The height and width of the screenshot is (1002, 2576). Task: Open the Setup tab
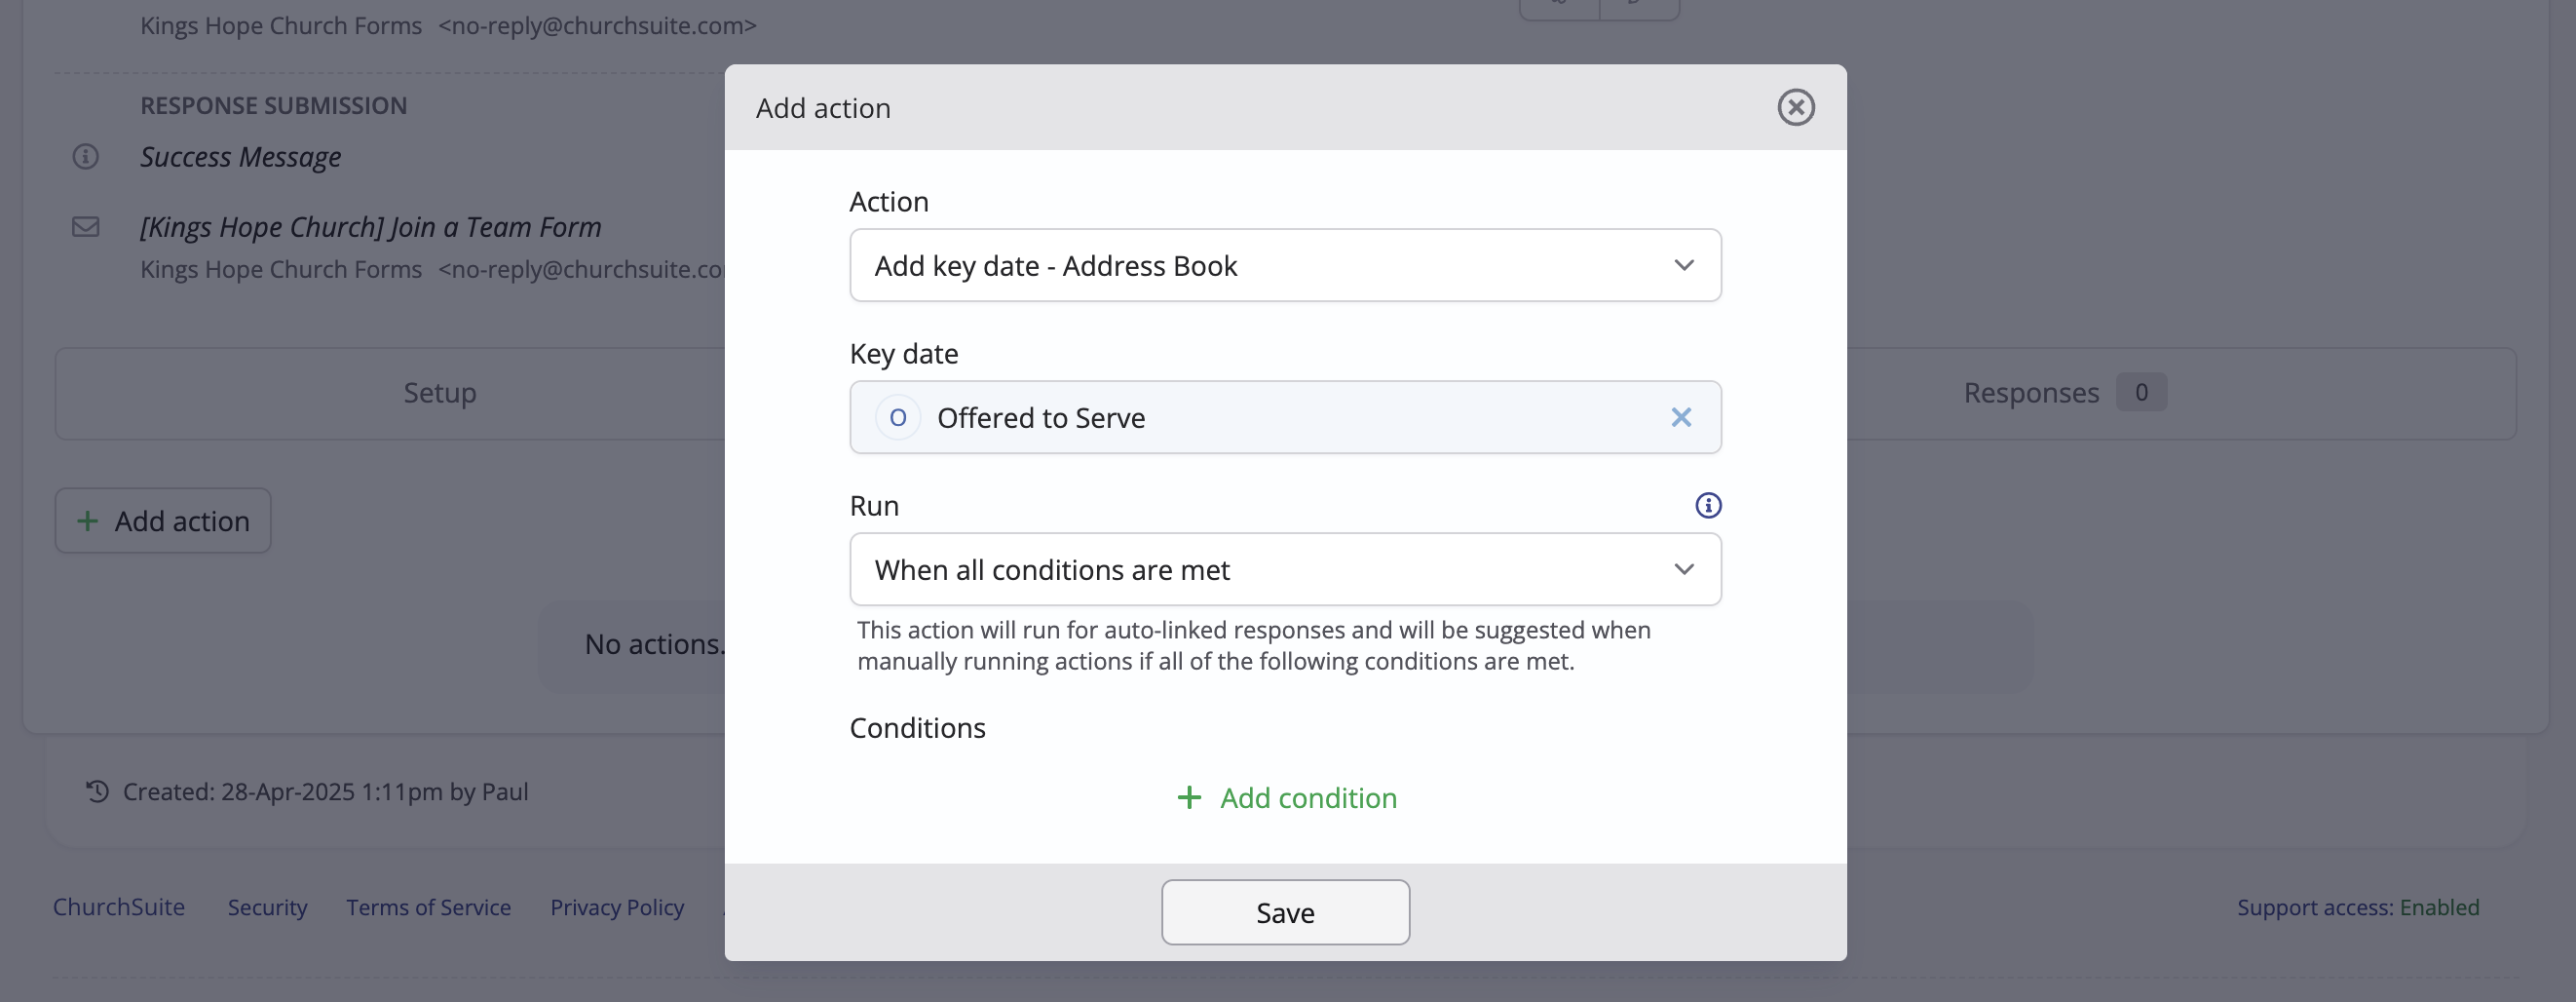point(440,392)
